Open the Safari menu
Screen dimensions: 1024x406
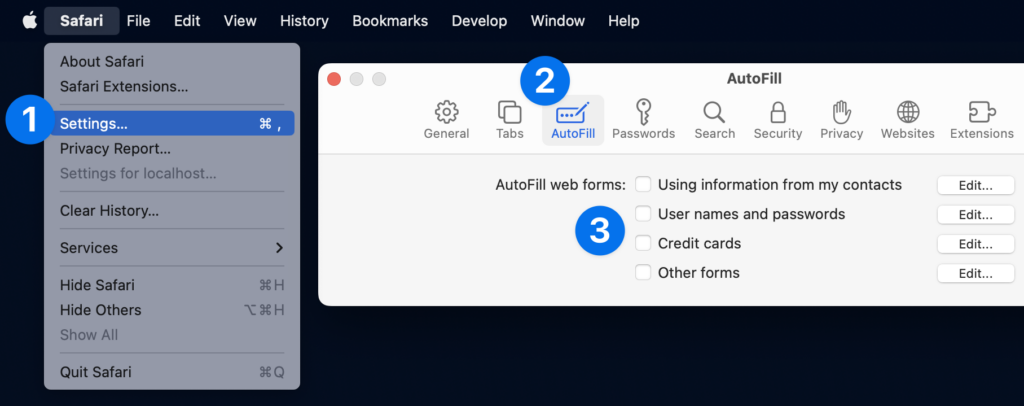tap(82, 21)
